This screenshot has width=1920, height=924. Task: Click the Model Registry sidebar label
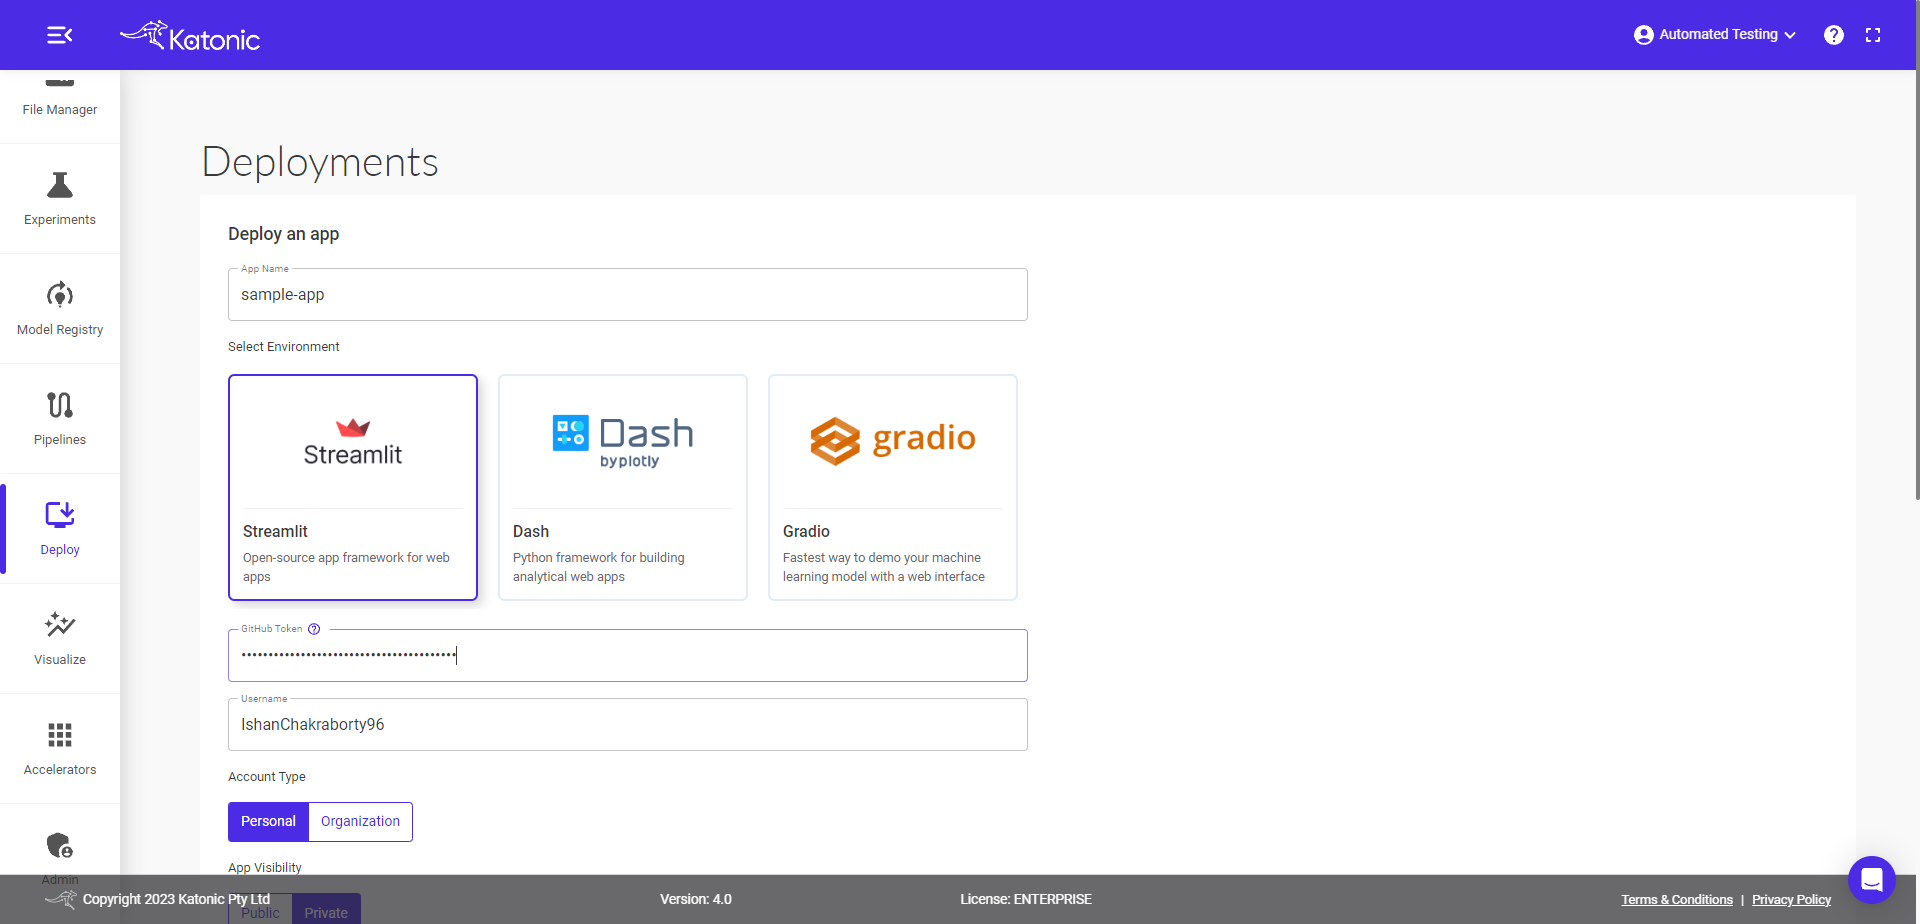[x=60, y=330]
